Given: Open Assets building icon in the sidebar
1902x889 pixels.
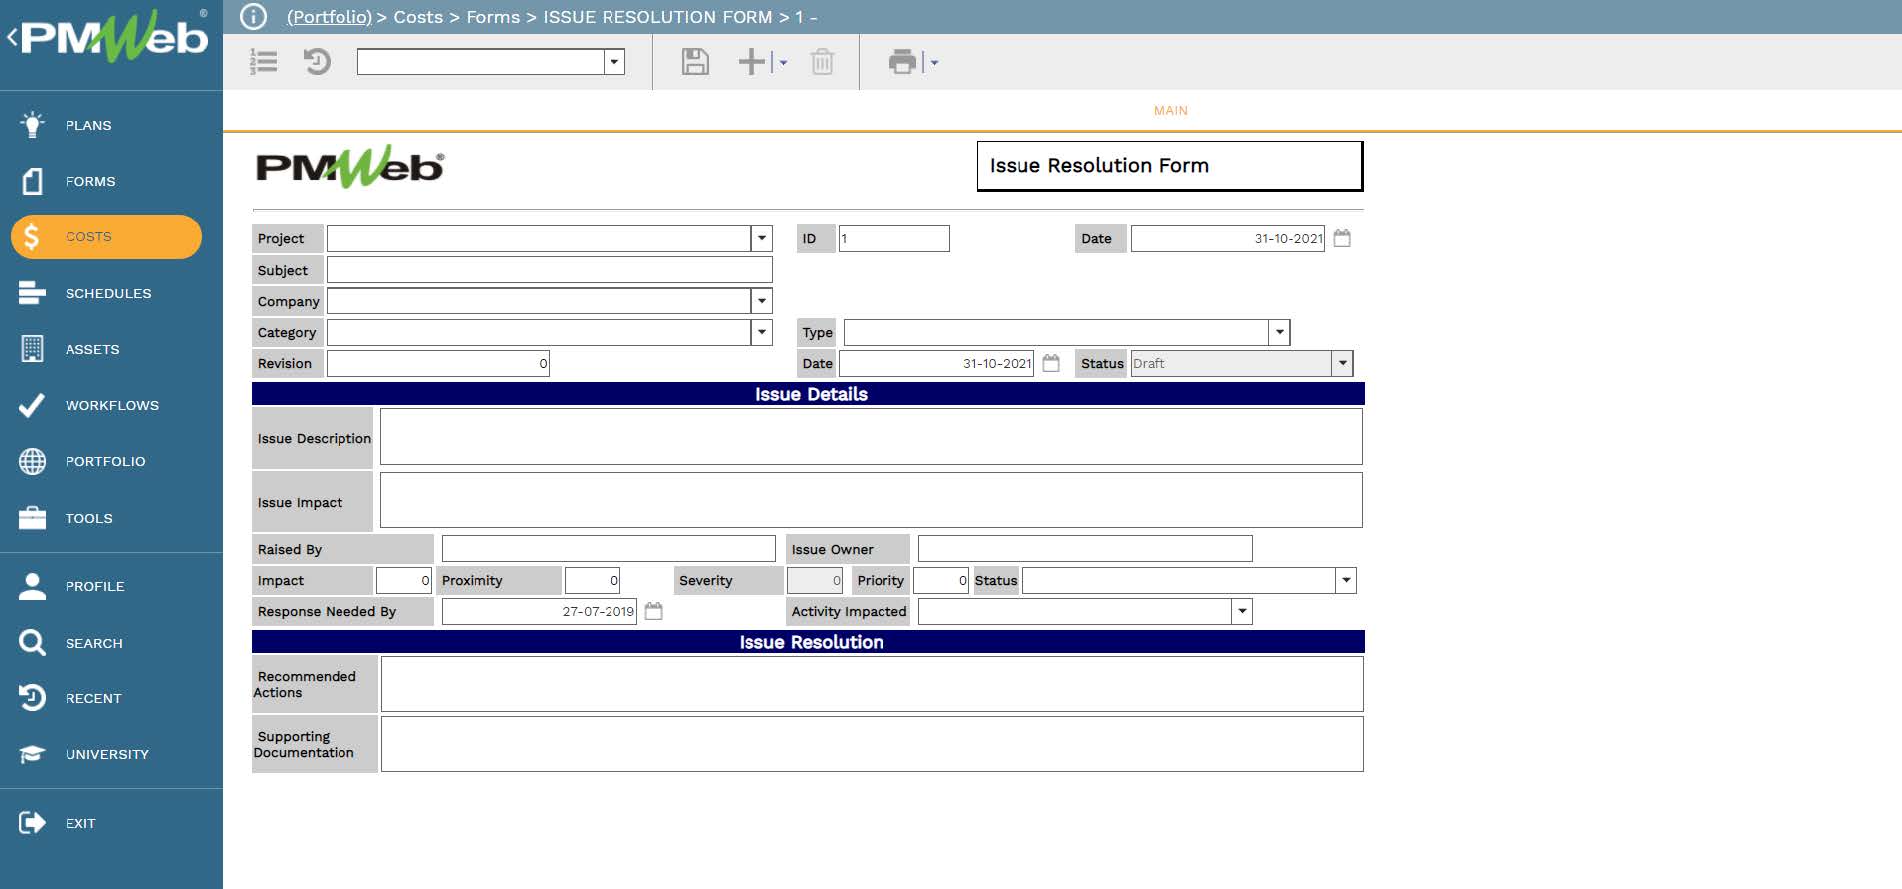Looking at the screenshot, I should [x=32, y=349].
